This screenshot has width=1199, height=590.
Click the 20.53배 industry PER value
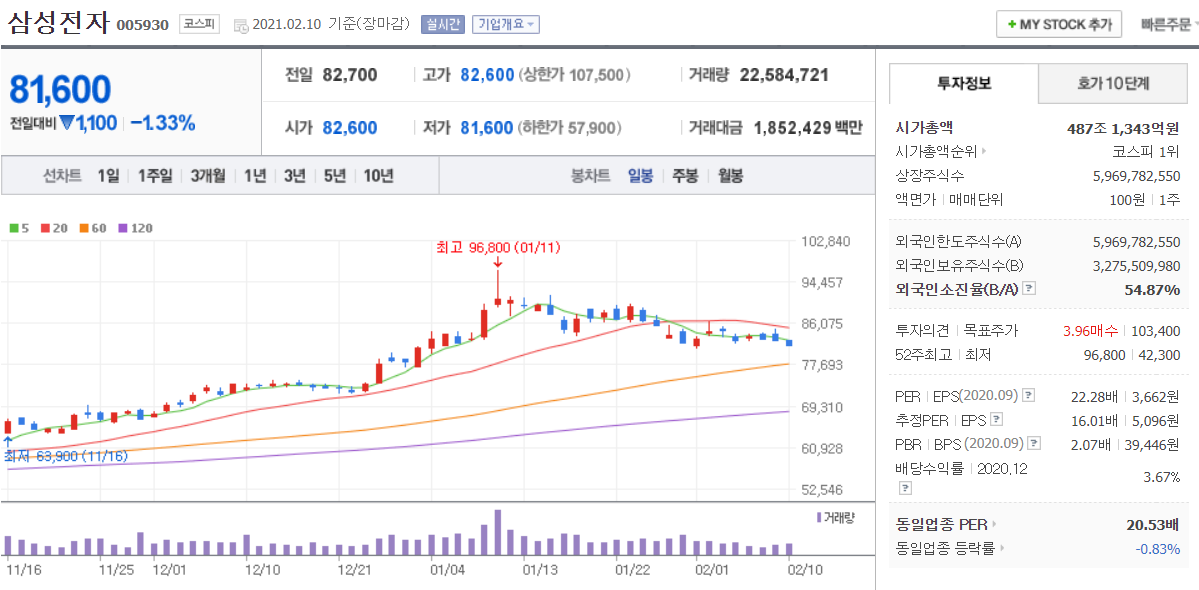(x=1153, y=524)
